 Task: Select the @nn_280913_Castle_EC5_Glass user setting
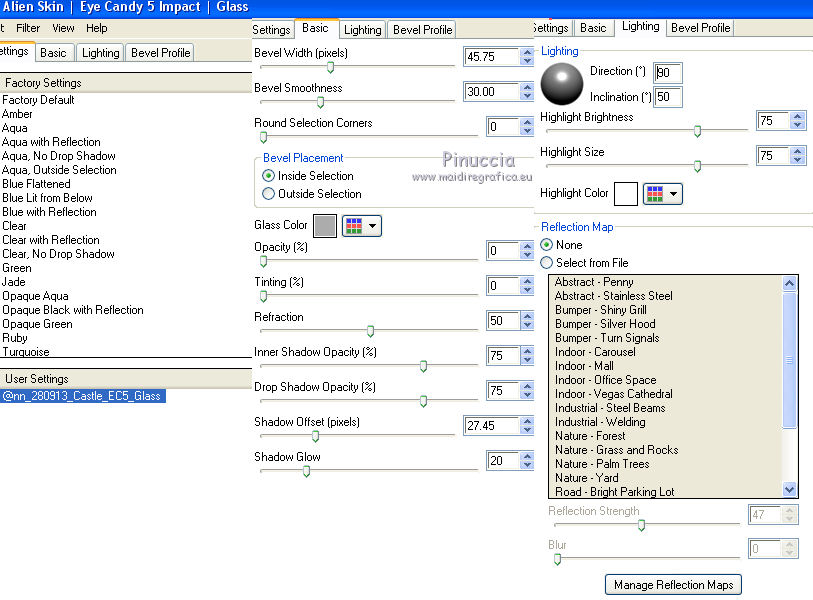tap(82, 396)
